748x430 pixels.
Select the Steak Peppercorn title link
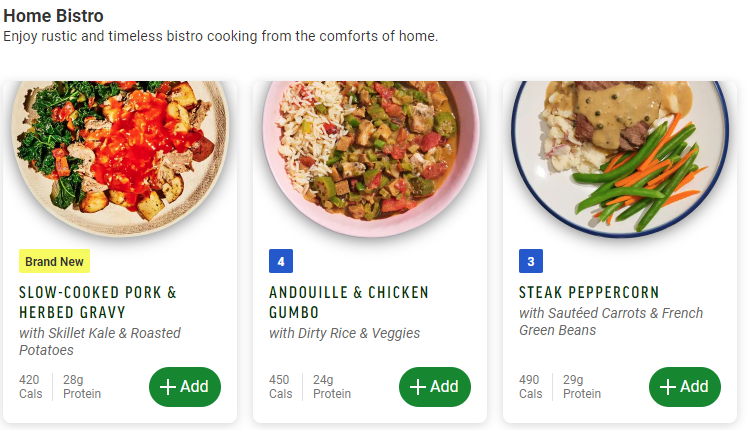click(x=589, y=293)
